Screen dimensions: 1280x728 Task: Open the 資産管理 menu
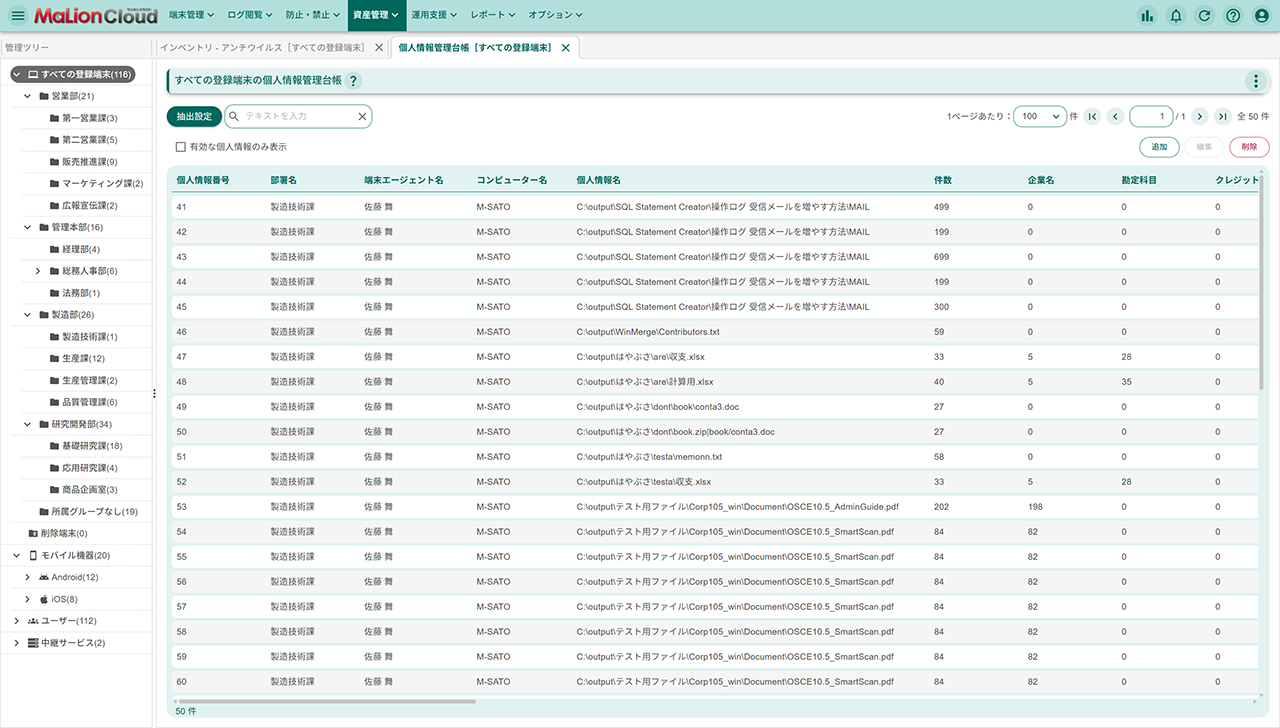pos(376,15)
